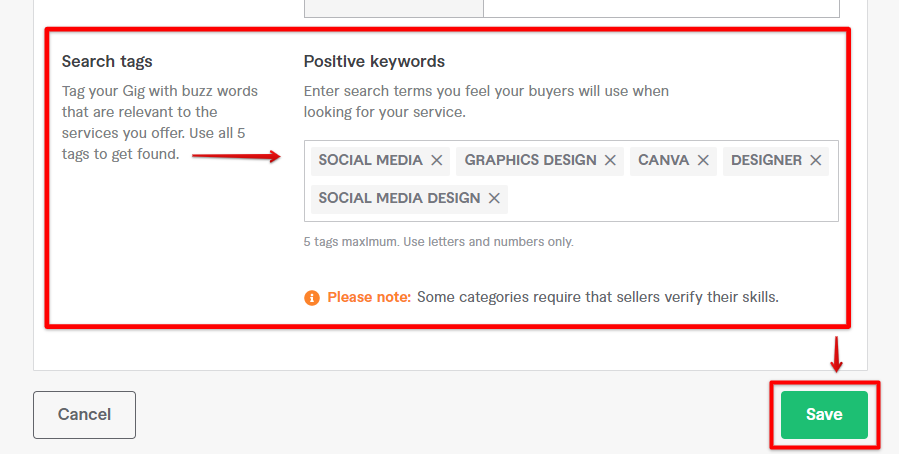Viewport: 899px width, 454px height.
Task: Click the orange info icon
Action: [312, 297]
